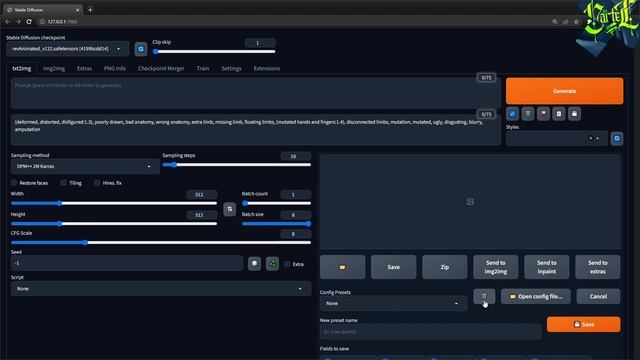Viewport: 640px width, 360px height.
Task: Expand the Styles dropdown arrow
Action: [x=598, y=138]
